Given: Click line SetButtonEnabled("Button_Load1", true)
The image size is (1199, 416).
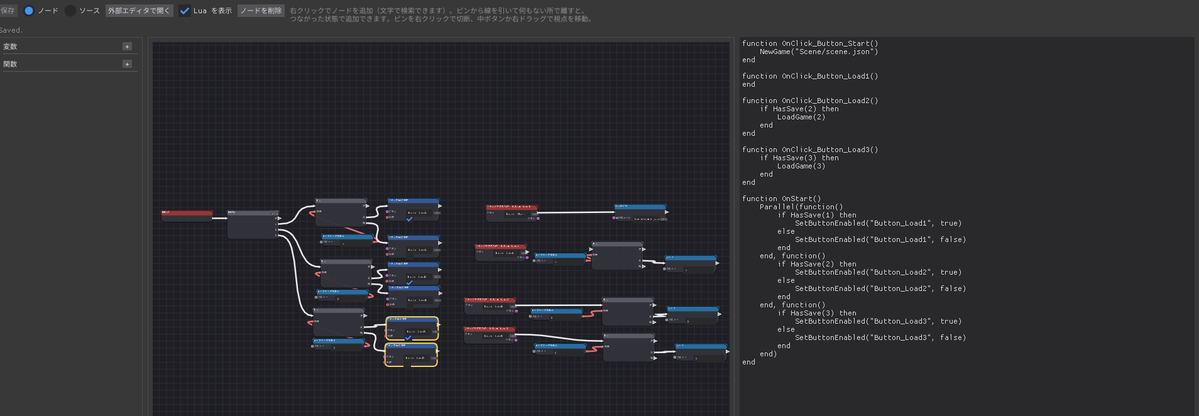Looking at the screenshot, I should 878,223.
